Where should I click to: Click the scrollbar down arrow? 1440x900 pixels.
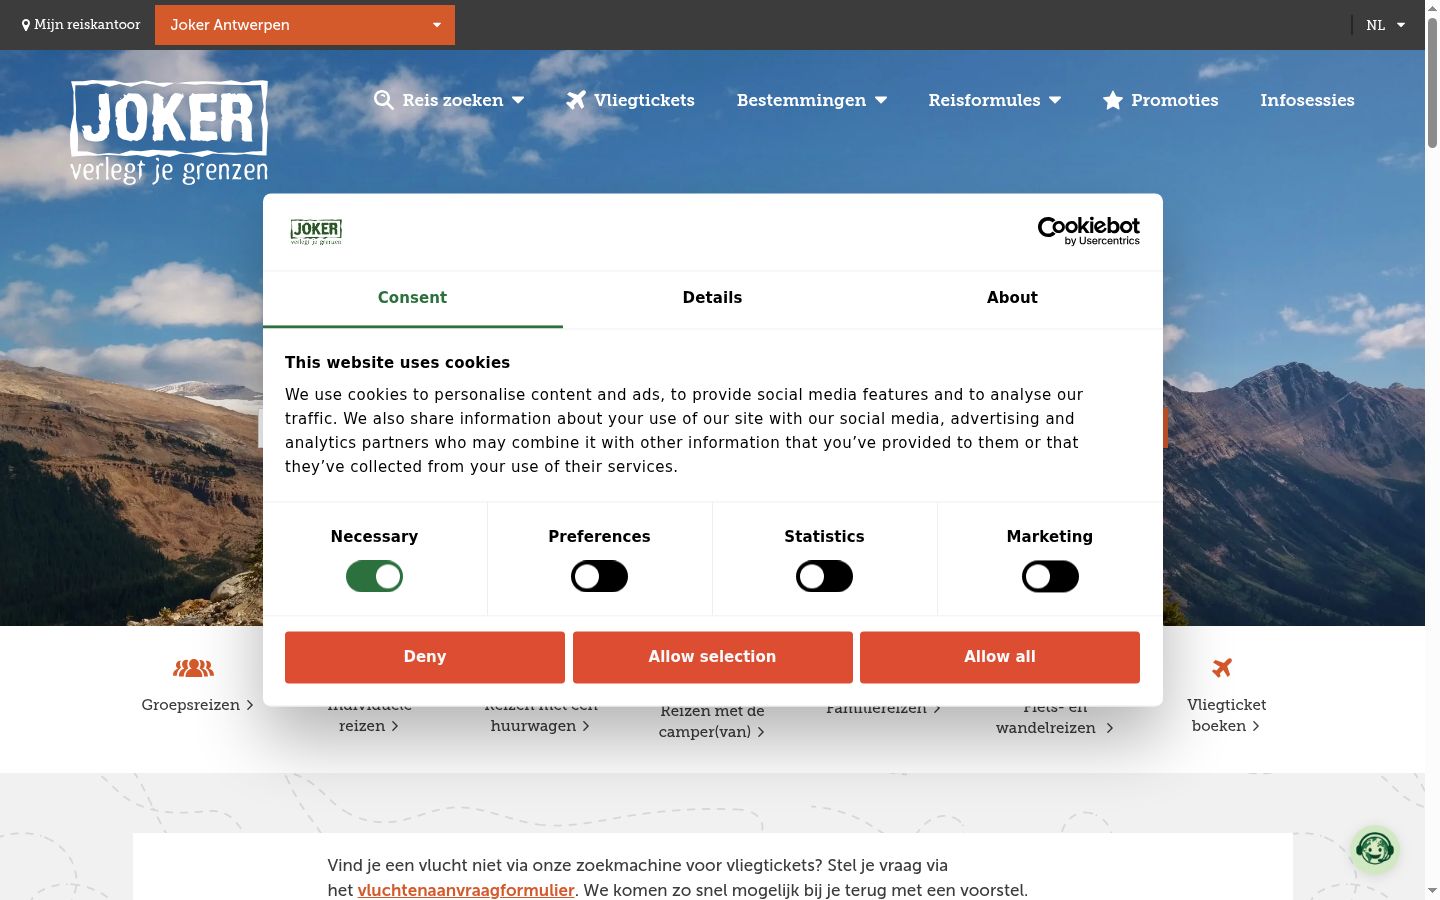[x=1432, y=891]
